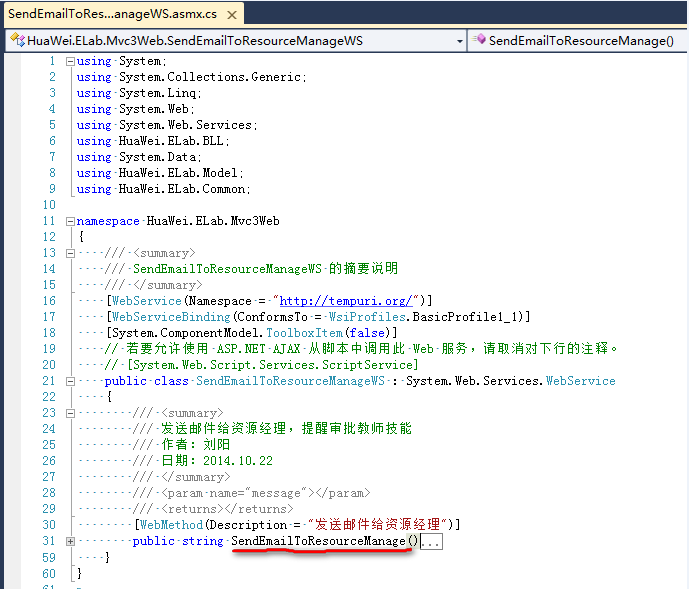Viewport: 689px width, 589px height.
Task: Click the class name SendEmailToResourceManageWS on line 21
Action: (290, 381)
